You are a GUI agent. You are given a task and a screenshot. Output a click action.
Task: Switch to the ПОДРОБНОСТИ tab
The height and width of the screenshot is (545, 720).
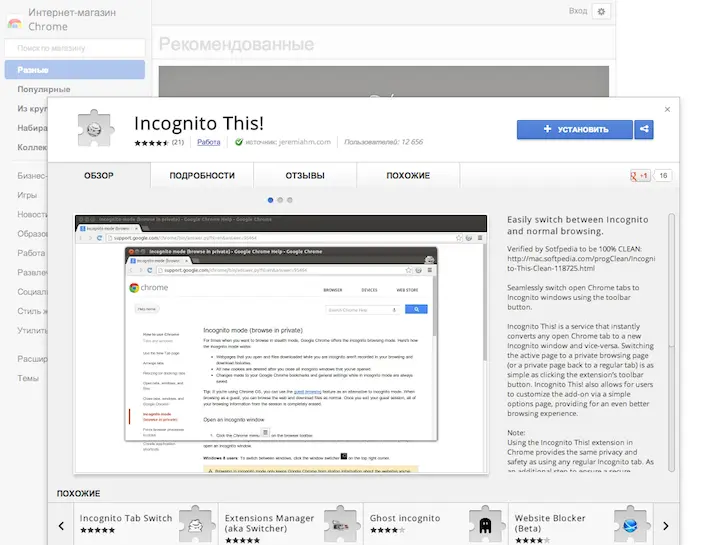(x=202, y=175)
